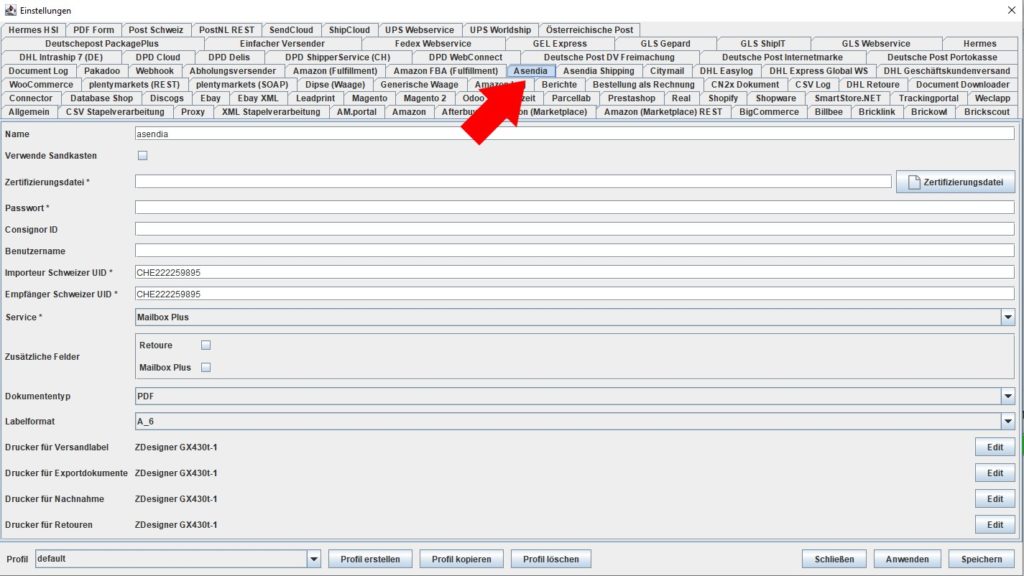
Task: Switch to the BigCommerce tab
Action: 769,112
